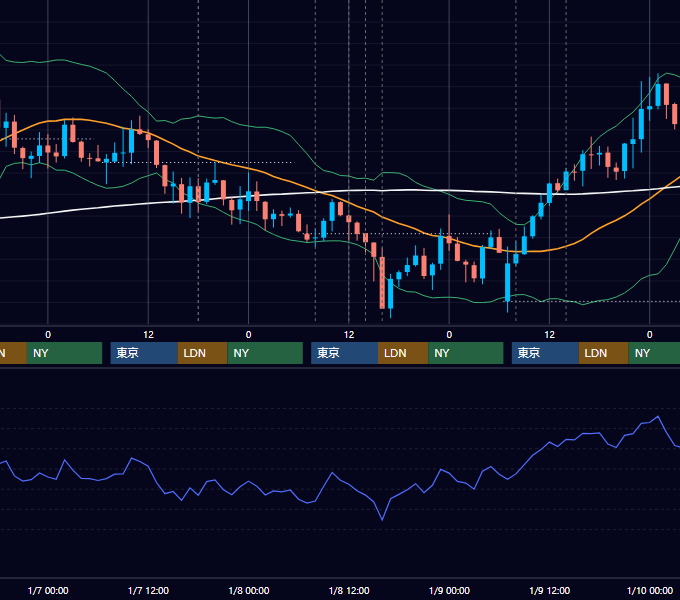This screenshot has width=680, height=600.
Task: Select the 東京 session block above 1/8 12:00
Action: pyautogui.click(x=345, y=353)
